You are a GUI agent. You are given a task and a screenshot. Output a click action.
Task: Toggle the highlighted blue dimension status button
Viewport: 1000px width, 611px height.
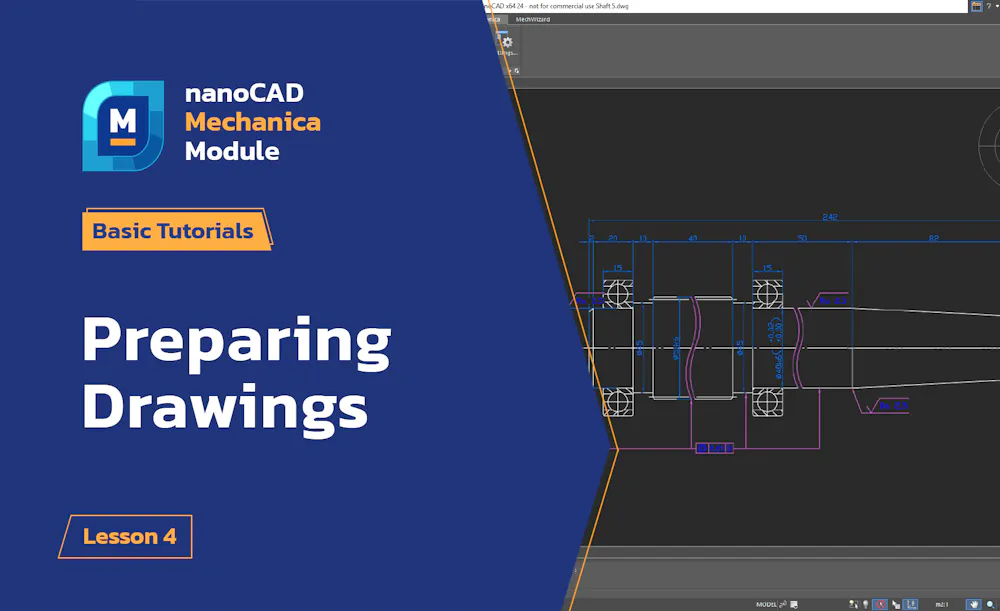click(911, 604)
